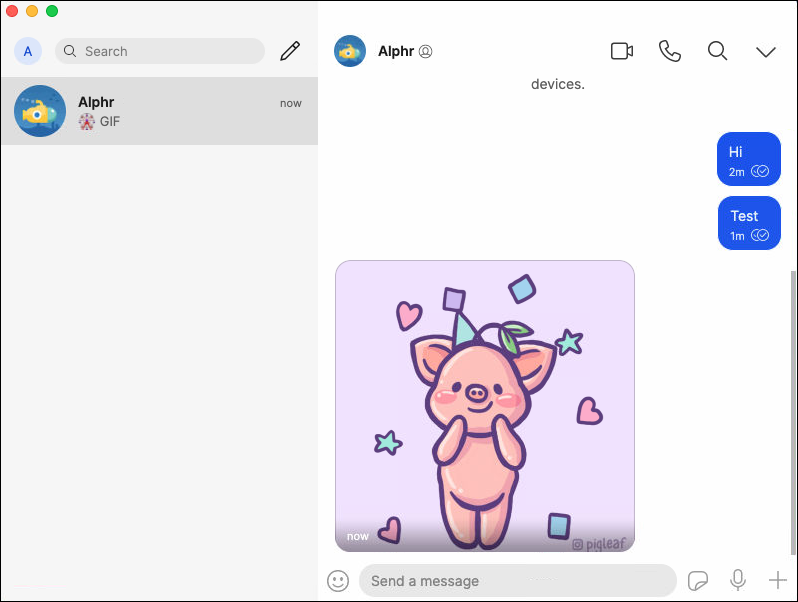
Task: Click the Alphr name in chat header
Action: (396, 51)
